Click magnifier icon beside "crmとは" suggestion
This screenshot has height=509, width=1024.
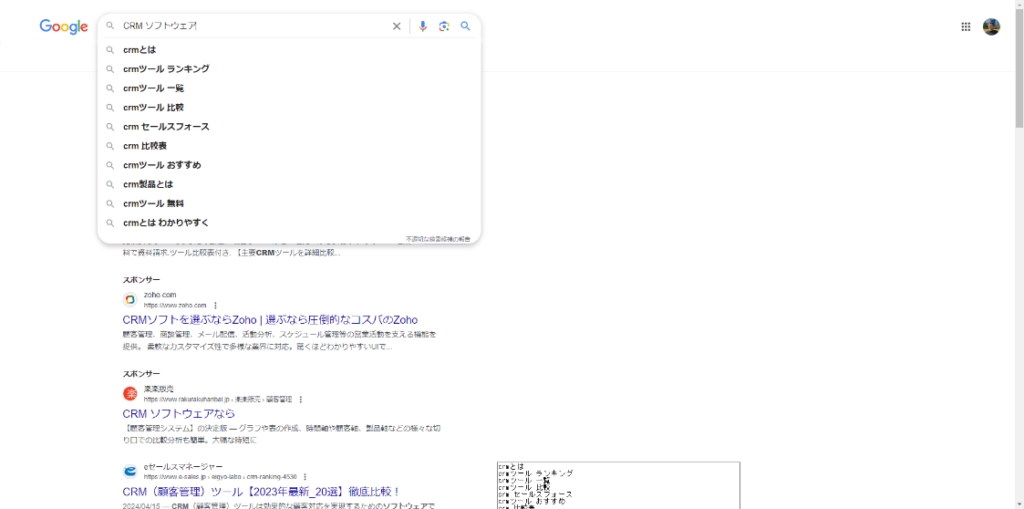point(110,50)
